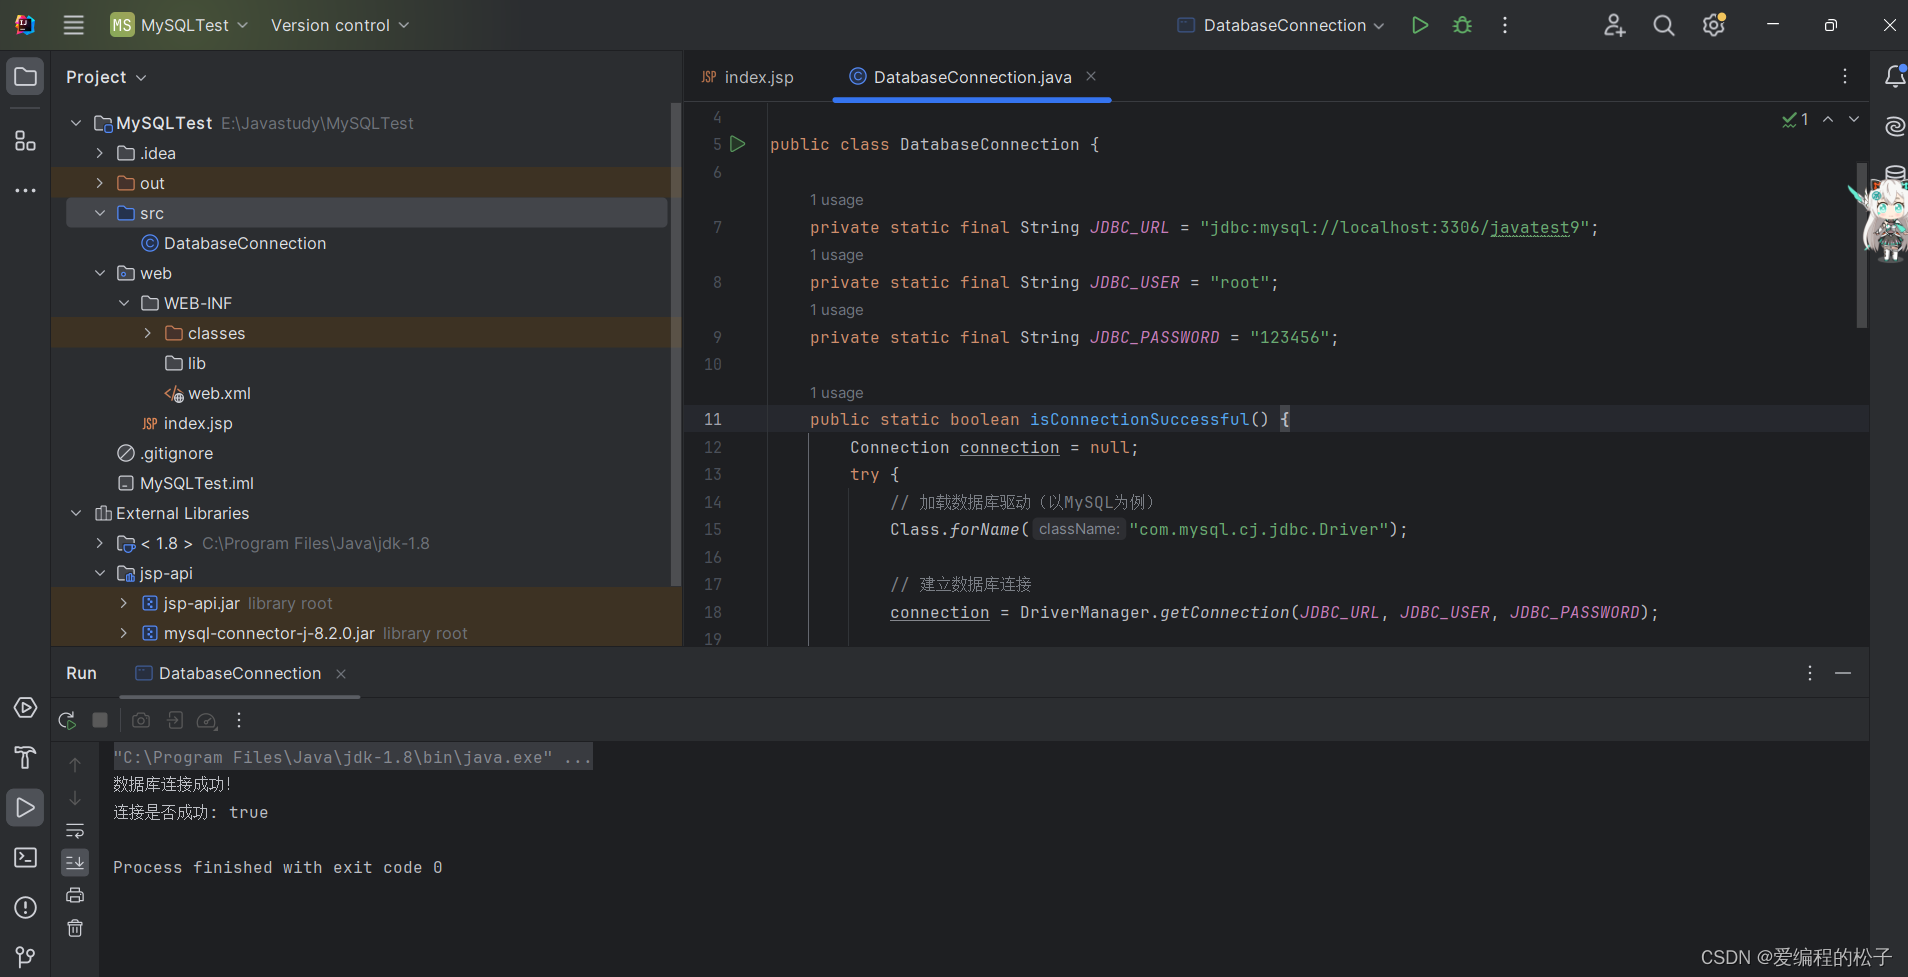Rerun DatabaseConnection in Run panel
Image resolution: width=1908 pixels, height=977 pixels.
pos(67,720)
